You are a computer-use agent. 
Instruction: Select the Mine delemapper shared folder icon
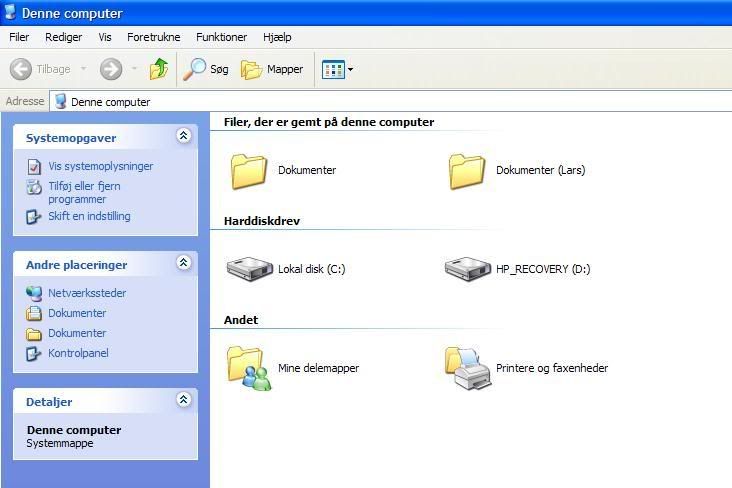coord(249,368)
